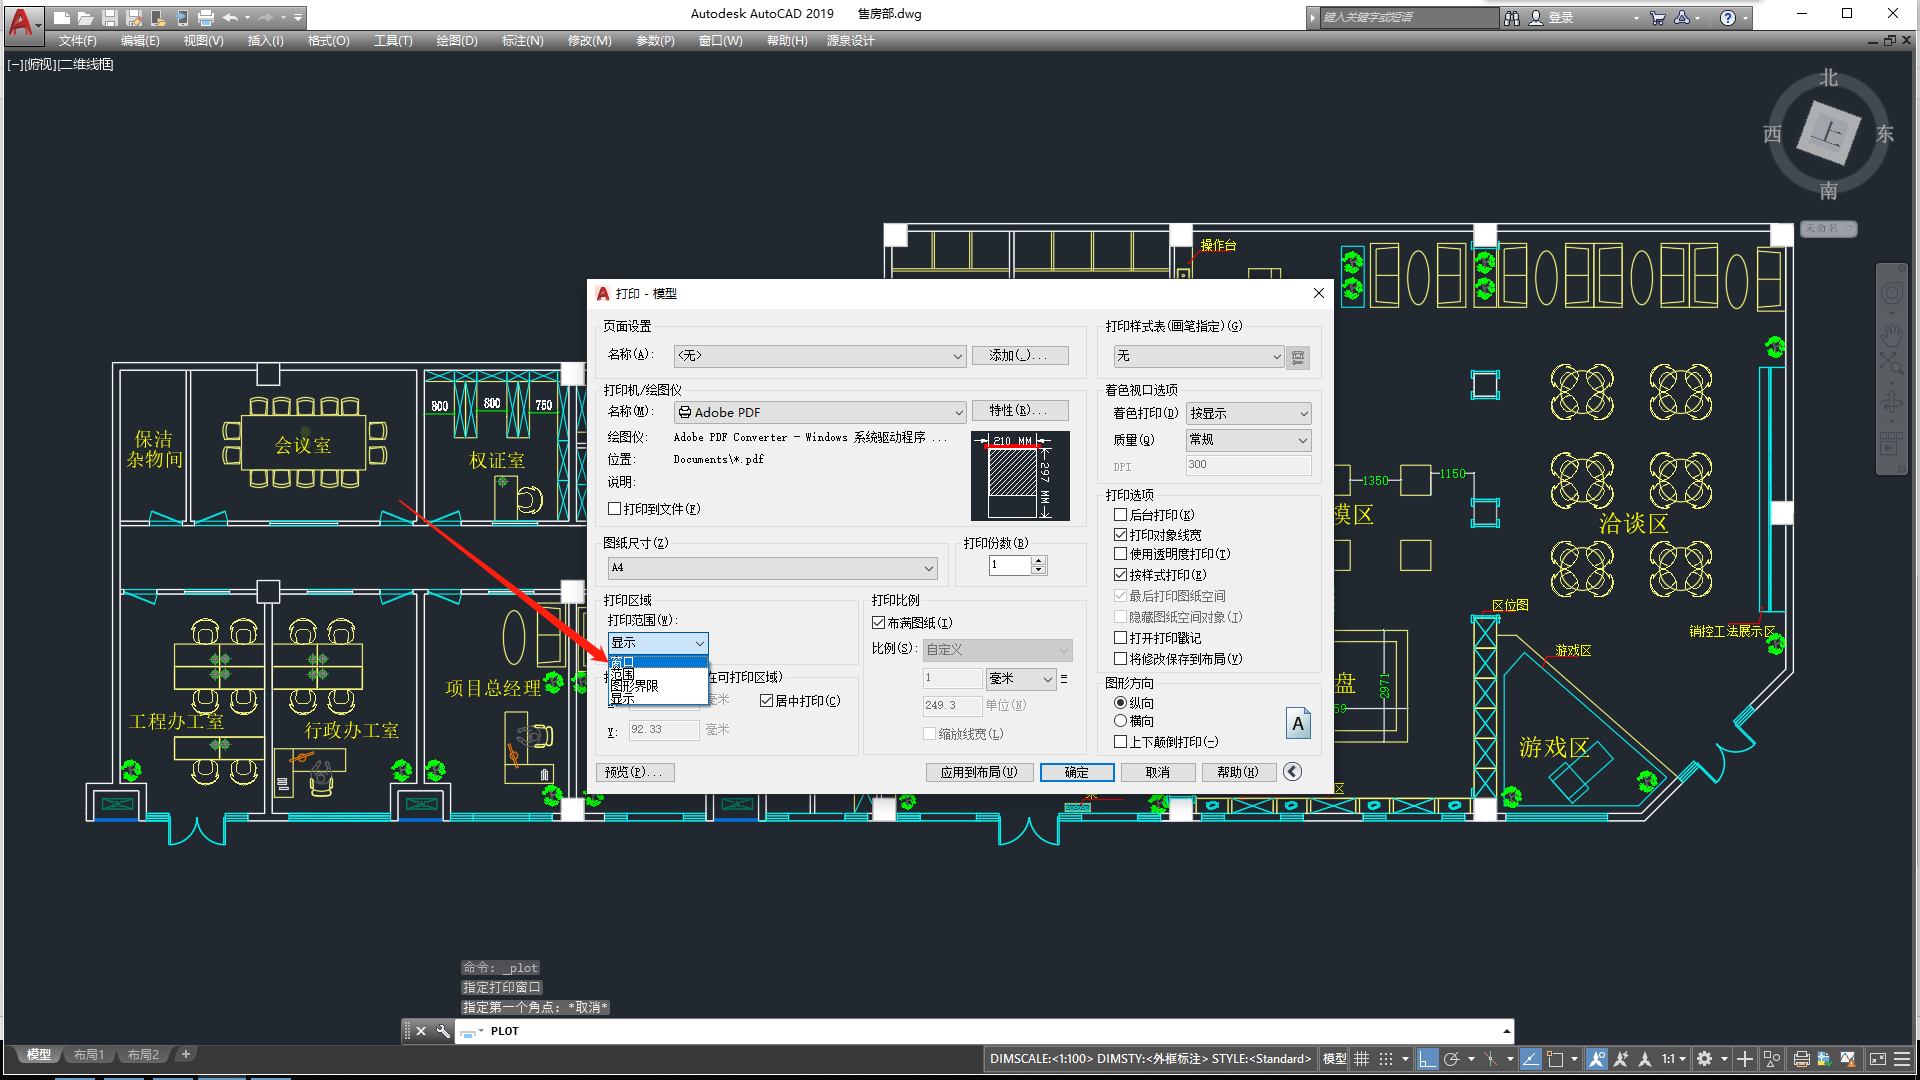This screenshot has height=1080, width=1920.
Task: Collapse dialog with the round arrow icon
Action: [x=1292, y=771]
